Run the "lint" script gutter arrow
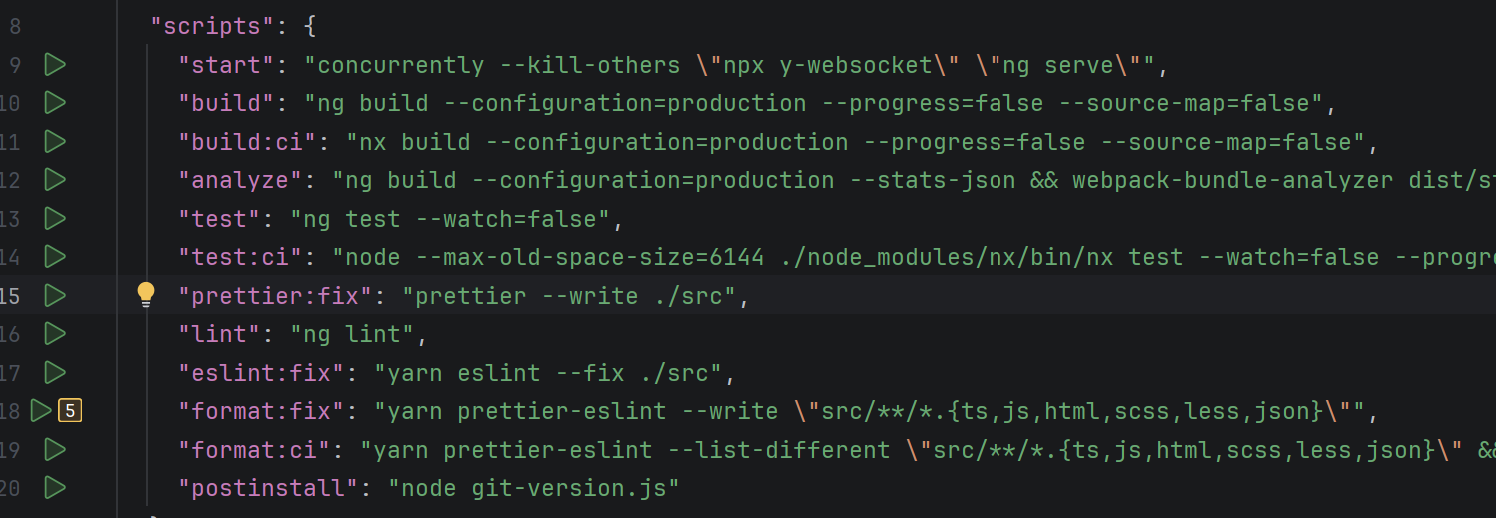 pos(55,334)
